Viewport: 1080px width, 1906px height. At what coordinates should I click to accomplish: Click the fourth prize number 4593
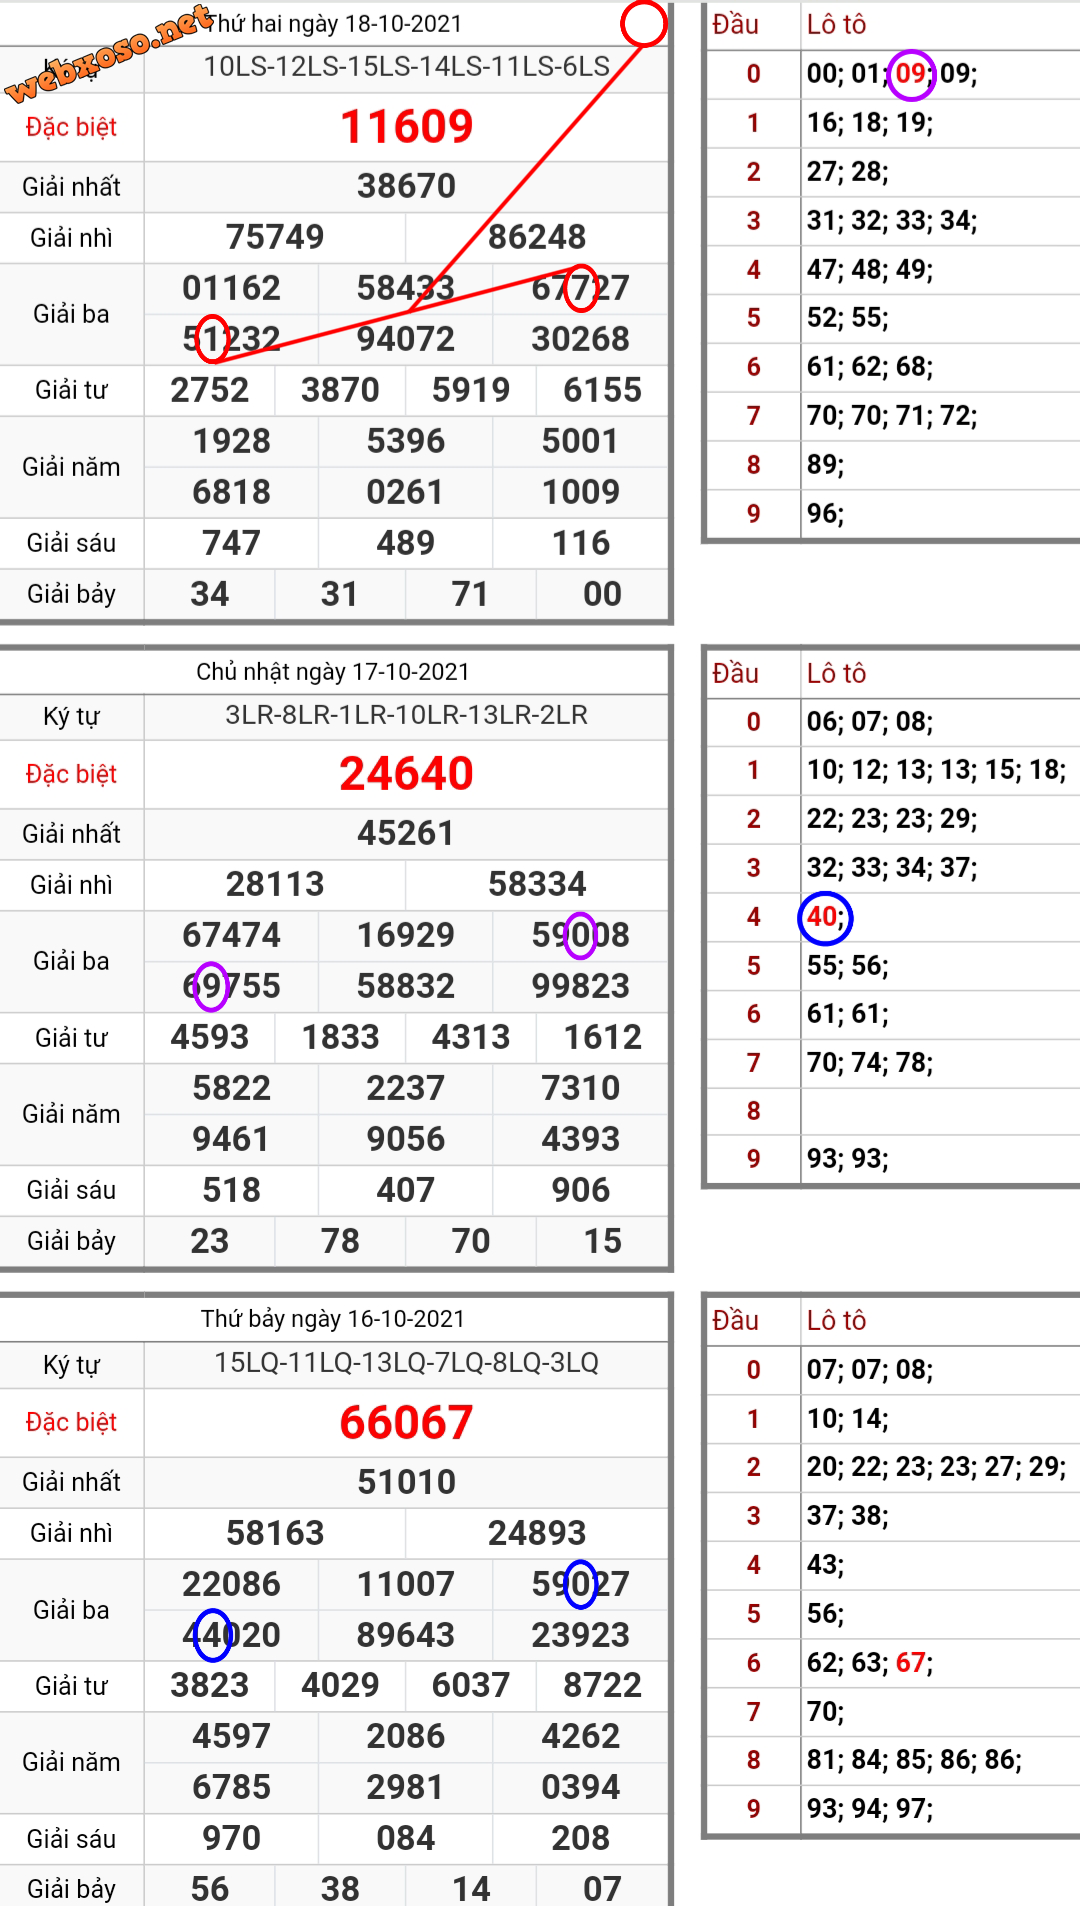[x=210, y=1037]
